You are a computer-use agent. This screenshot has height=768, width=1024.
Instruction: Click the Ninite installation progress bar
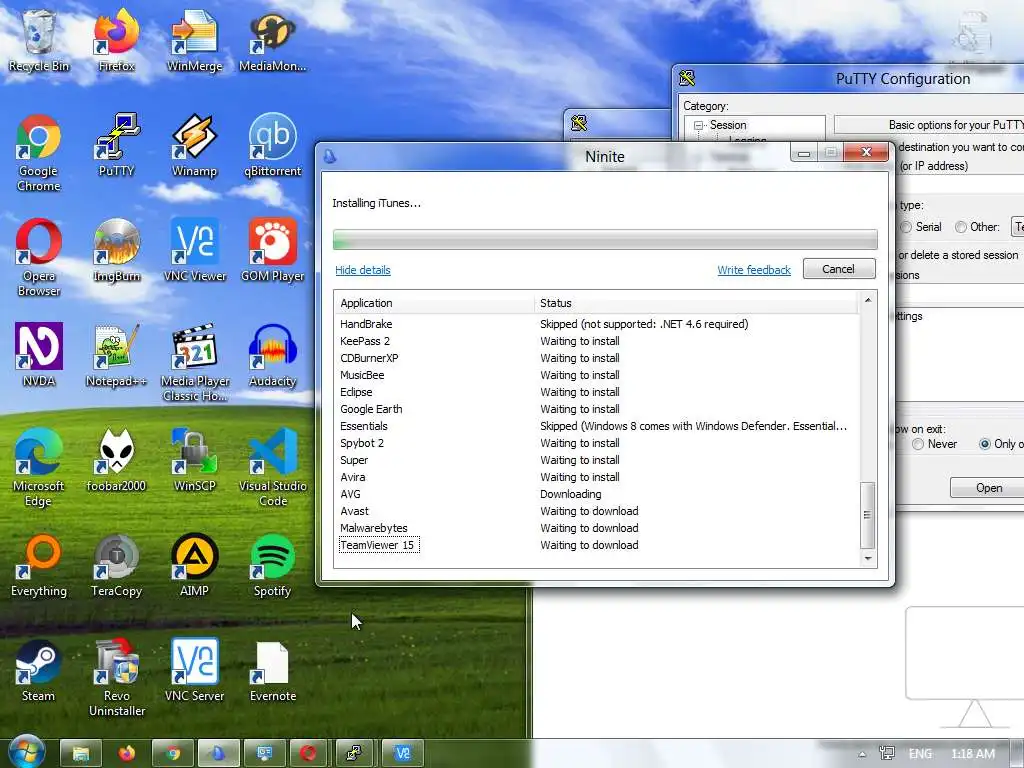click(x=605, y=240)
